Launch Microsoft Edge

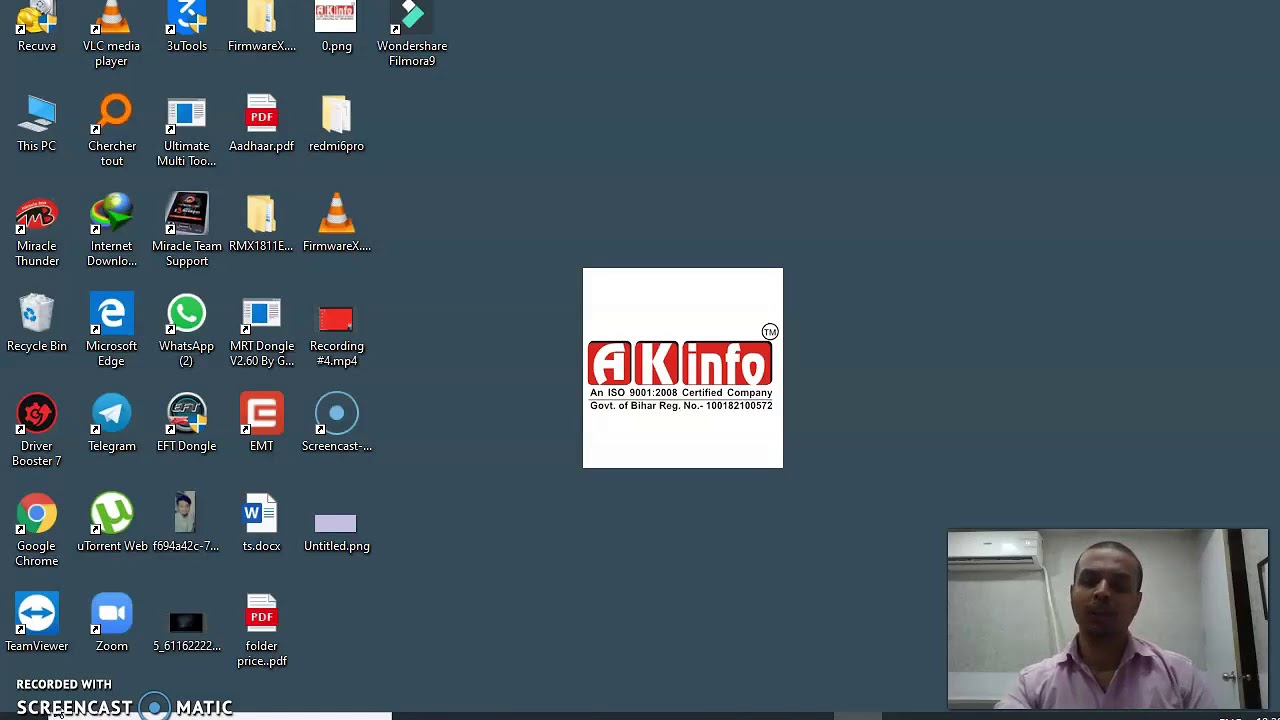click(111, 331)
